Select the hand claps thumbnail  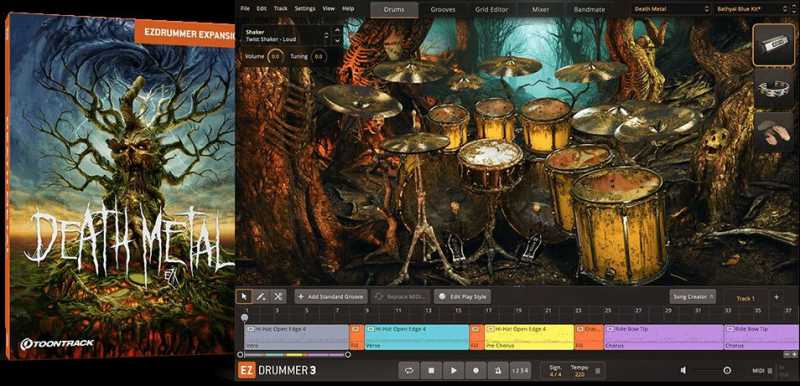[773, 132]
